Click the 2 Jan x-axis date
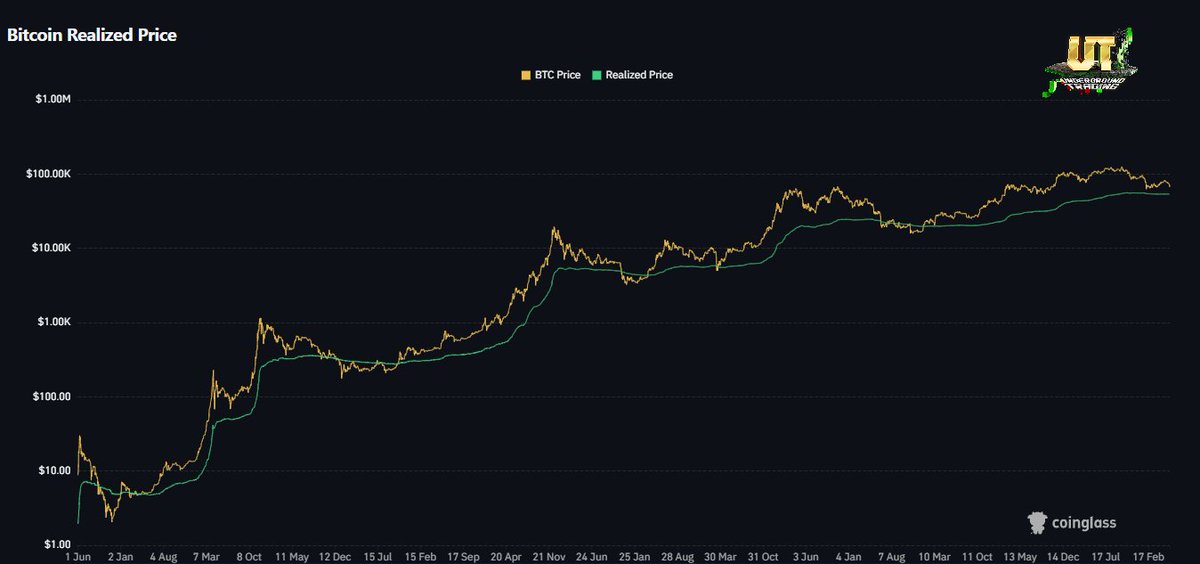This screenshot has height=564, width=1200. click(119, 555)
